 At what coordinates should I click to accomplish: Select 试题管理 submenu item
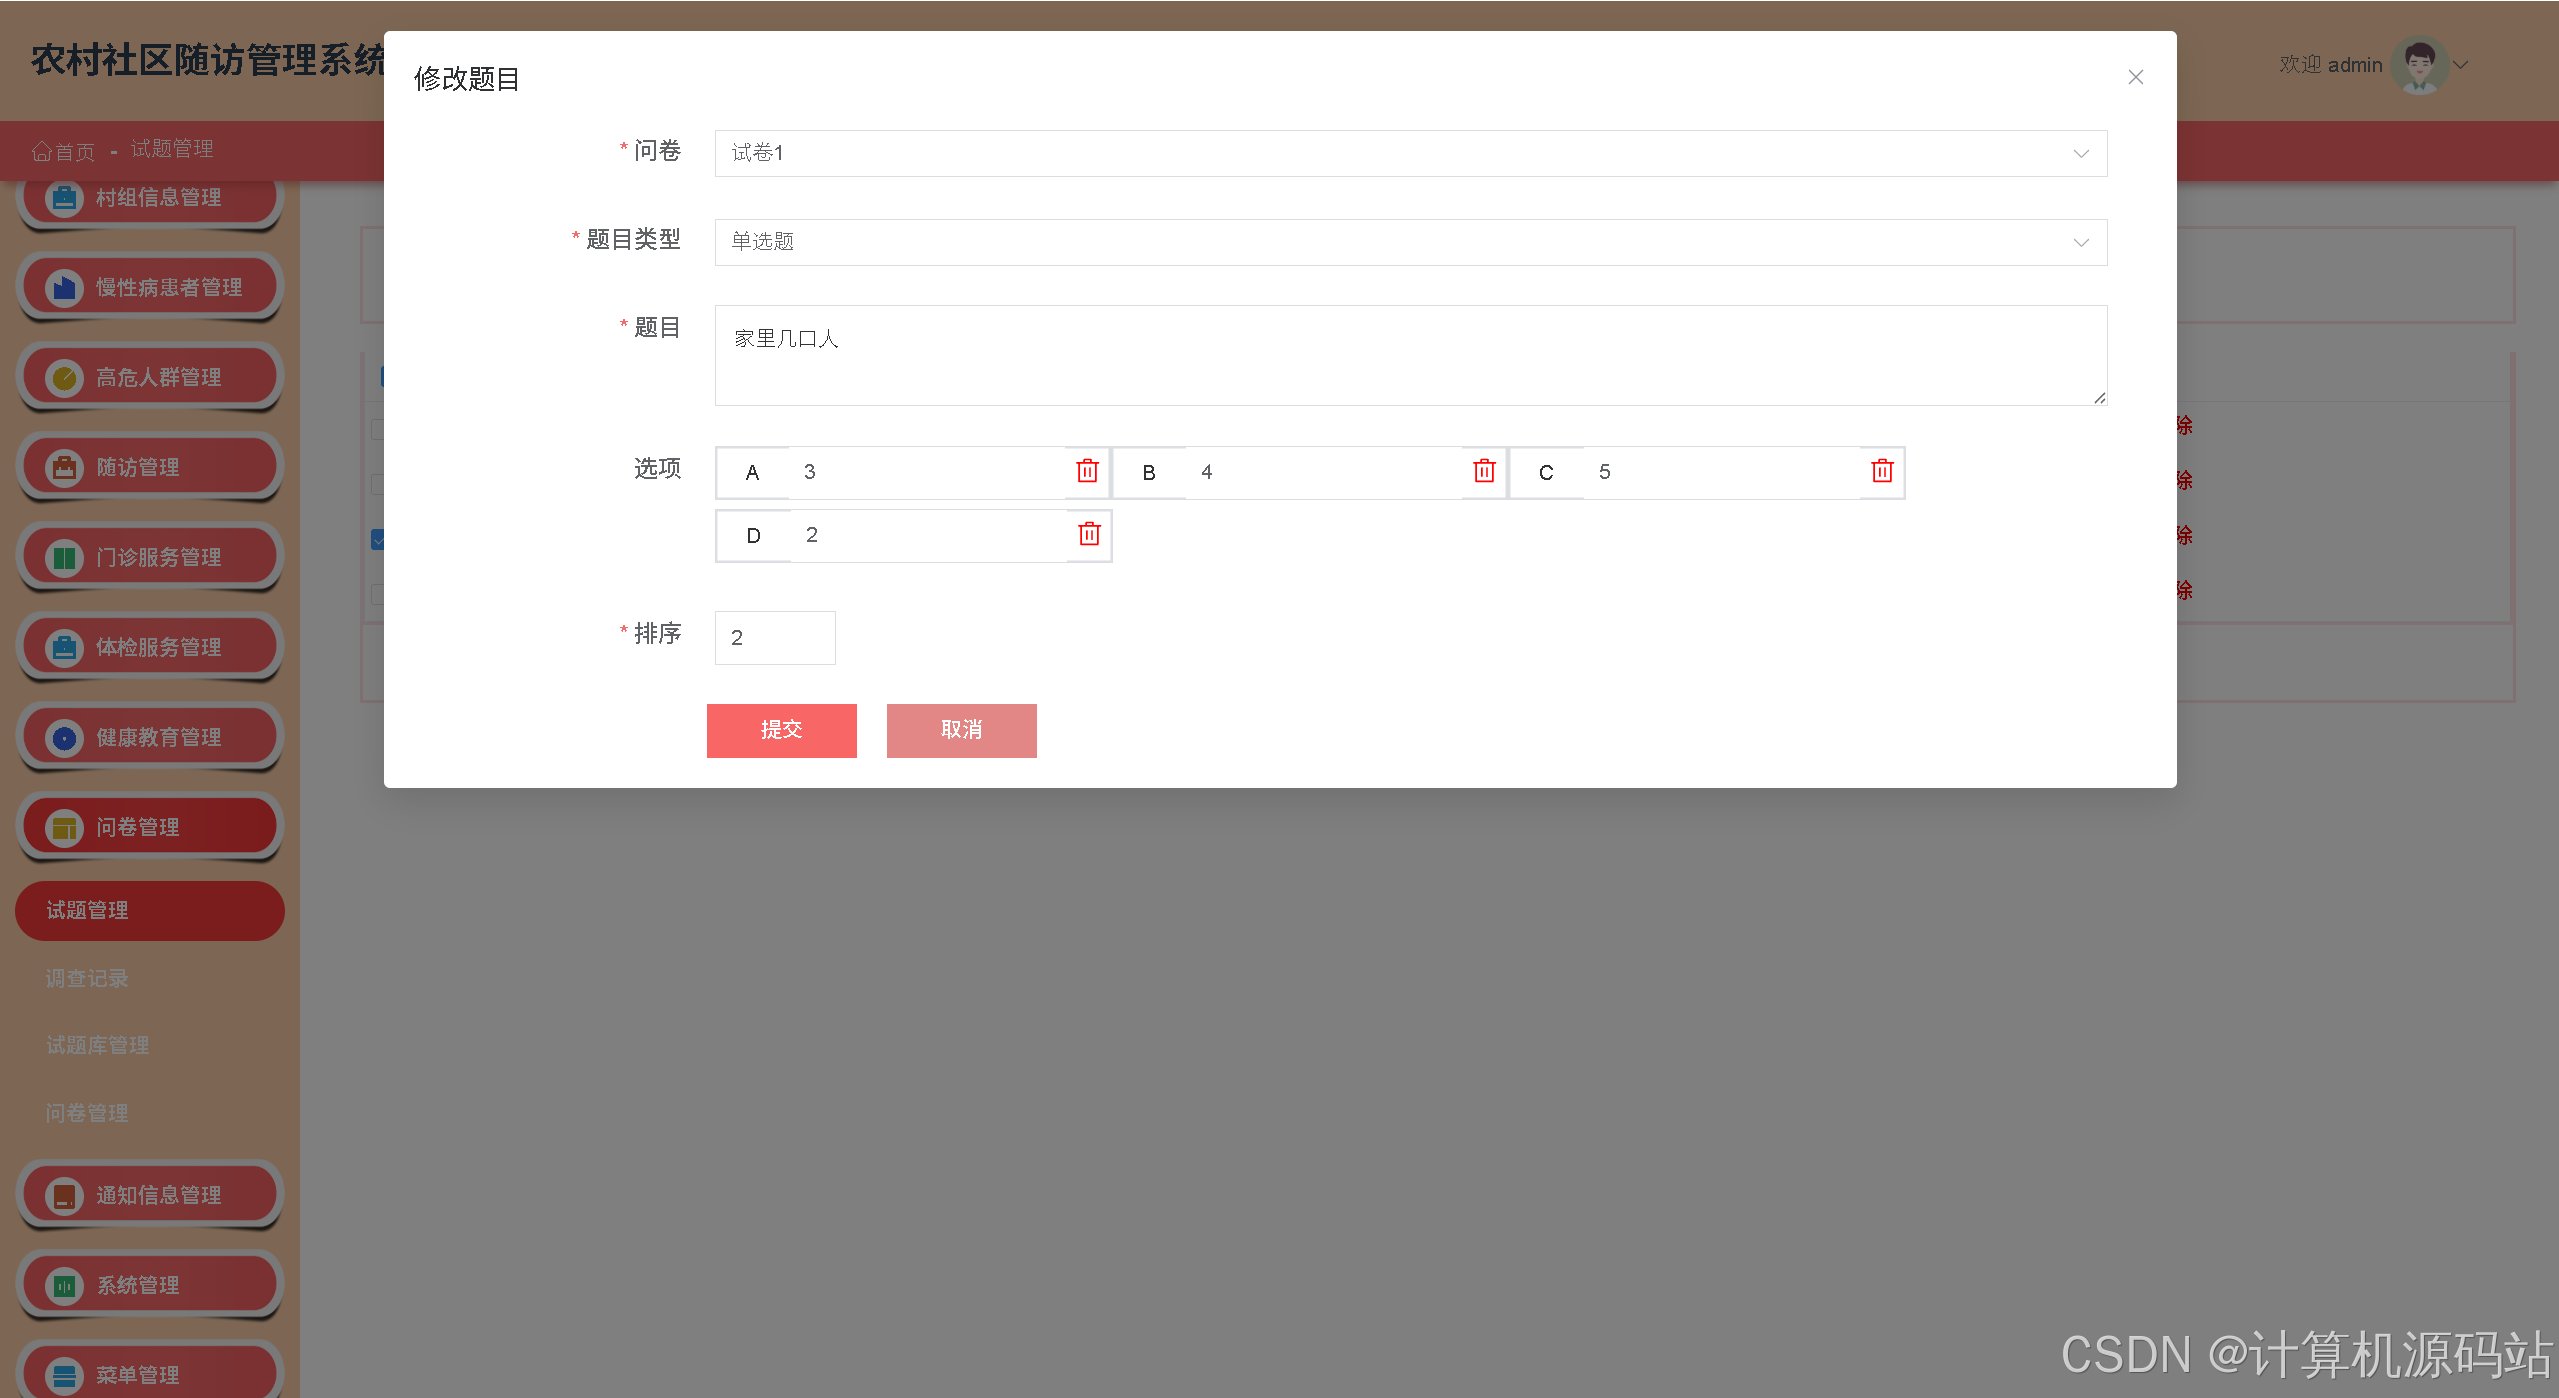pos(150,911)
